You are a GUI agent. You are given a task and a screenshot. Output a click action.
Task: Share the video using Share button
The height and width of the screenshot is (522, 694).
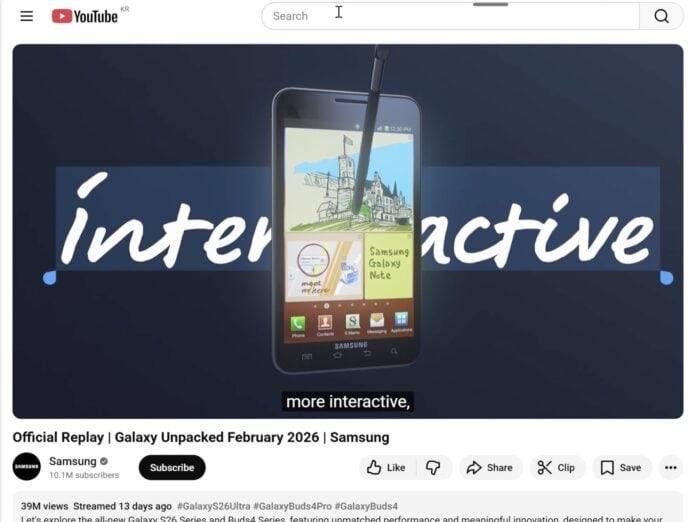pos(490,468)
